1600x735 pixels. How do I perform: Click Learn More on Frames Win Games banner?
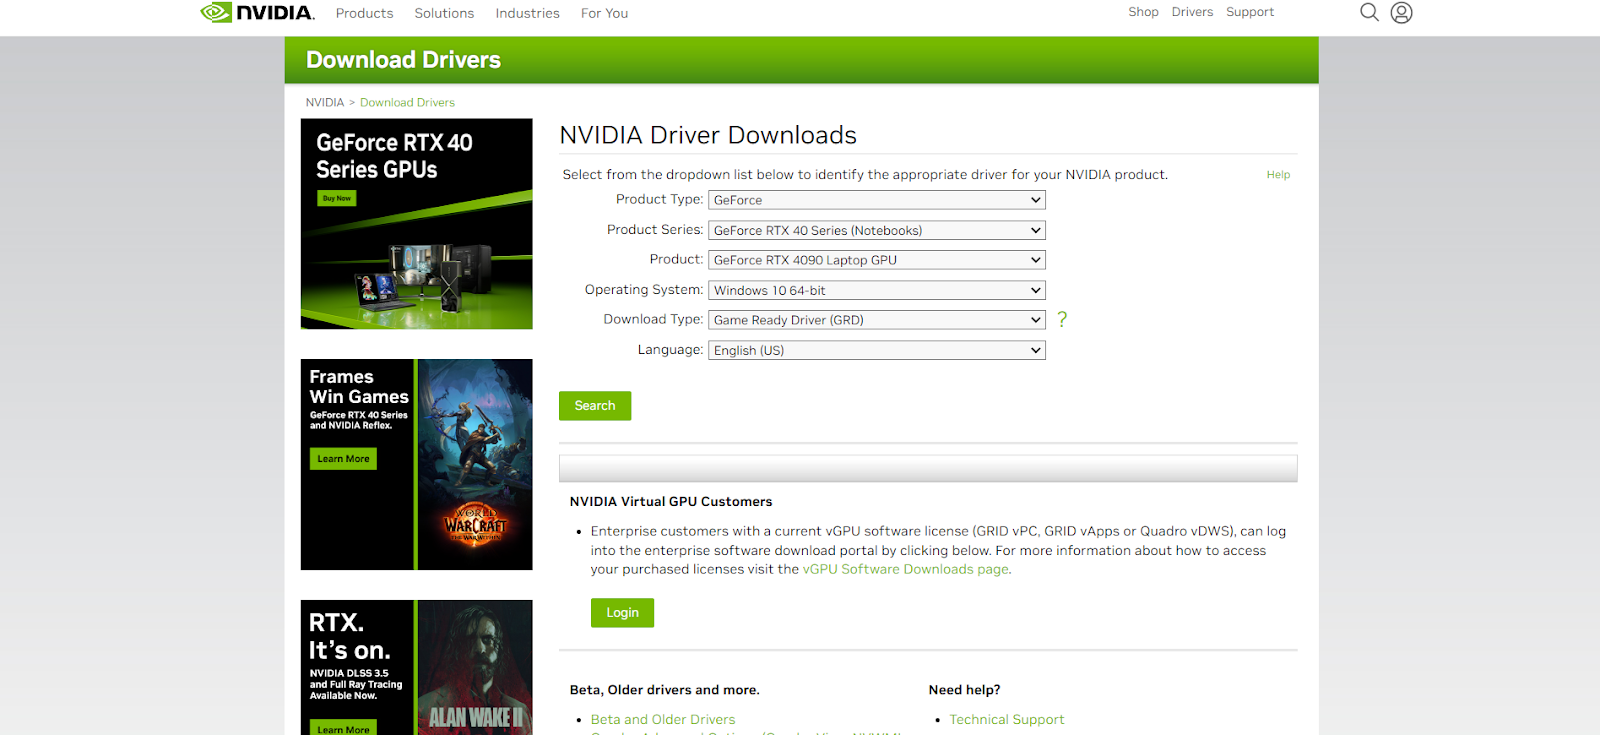343,459
